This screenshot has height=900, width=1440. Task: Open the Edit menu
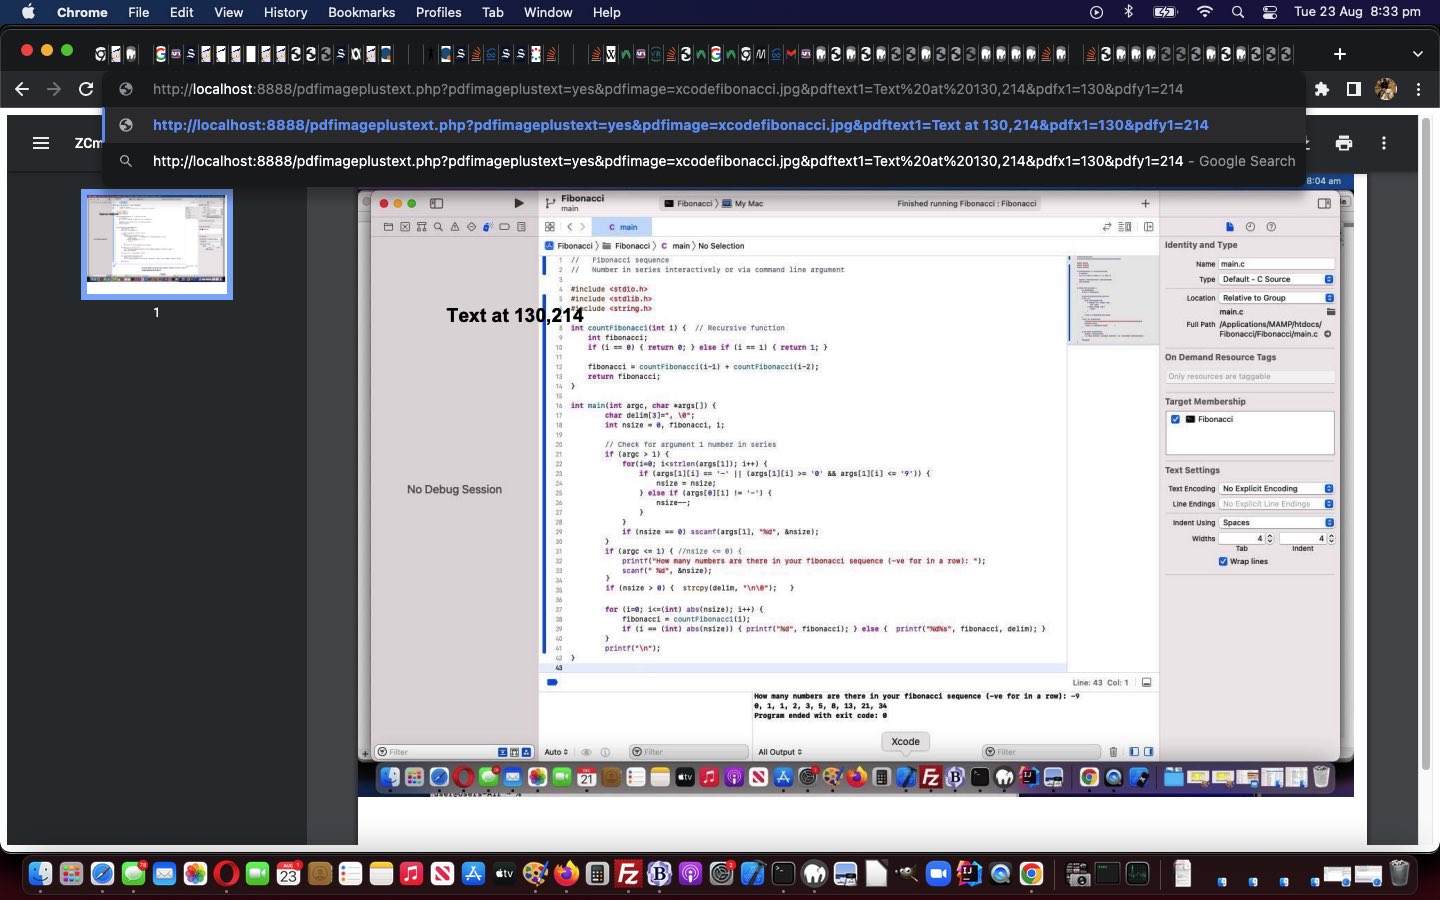click(181, 12)
